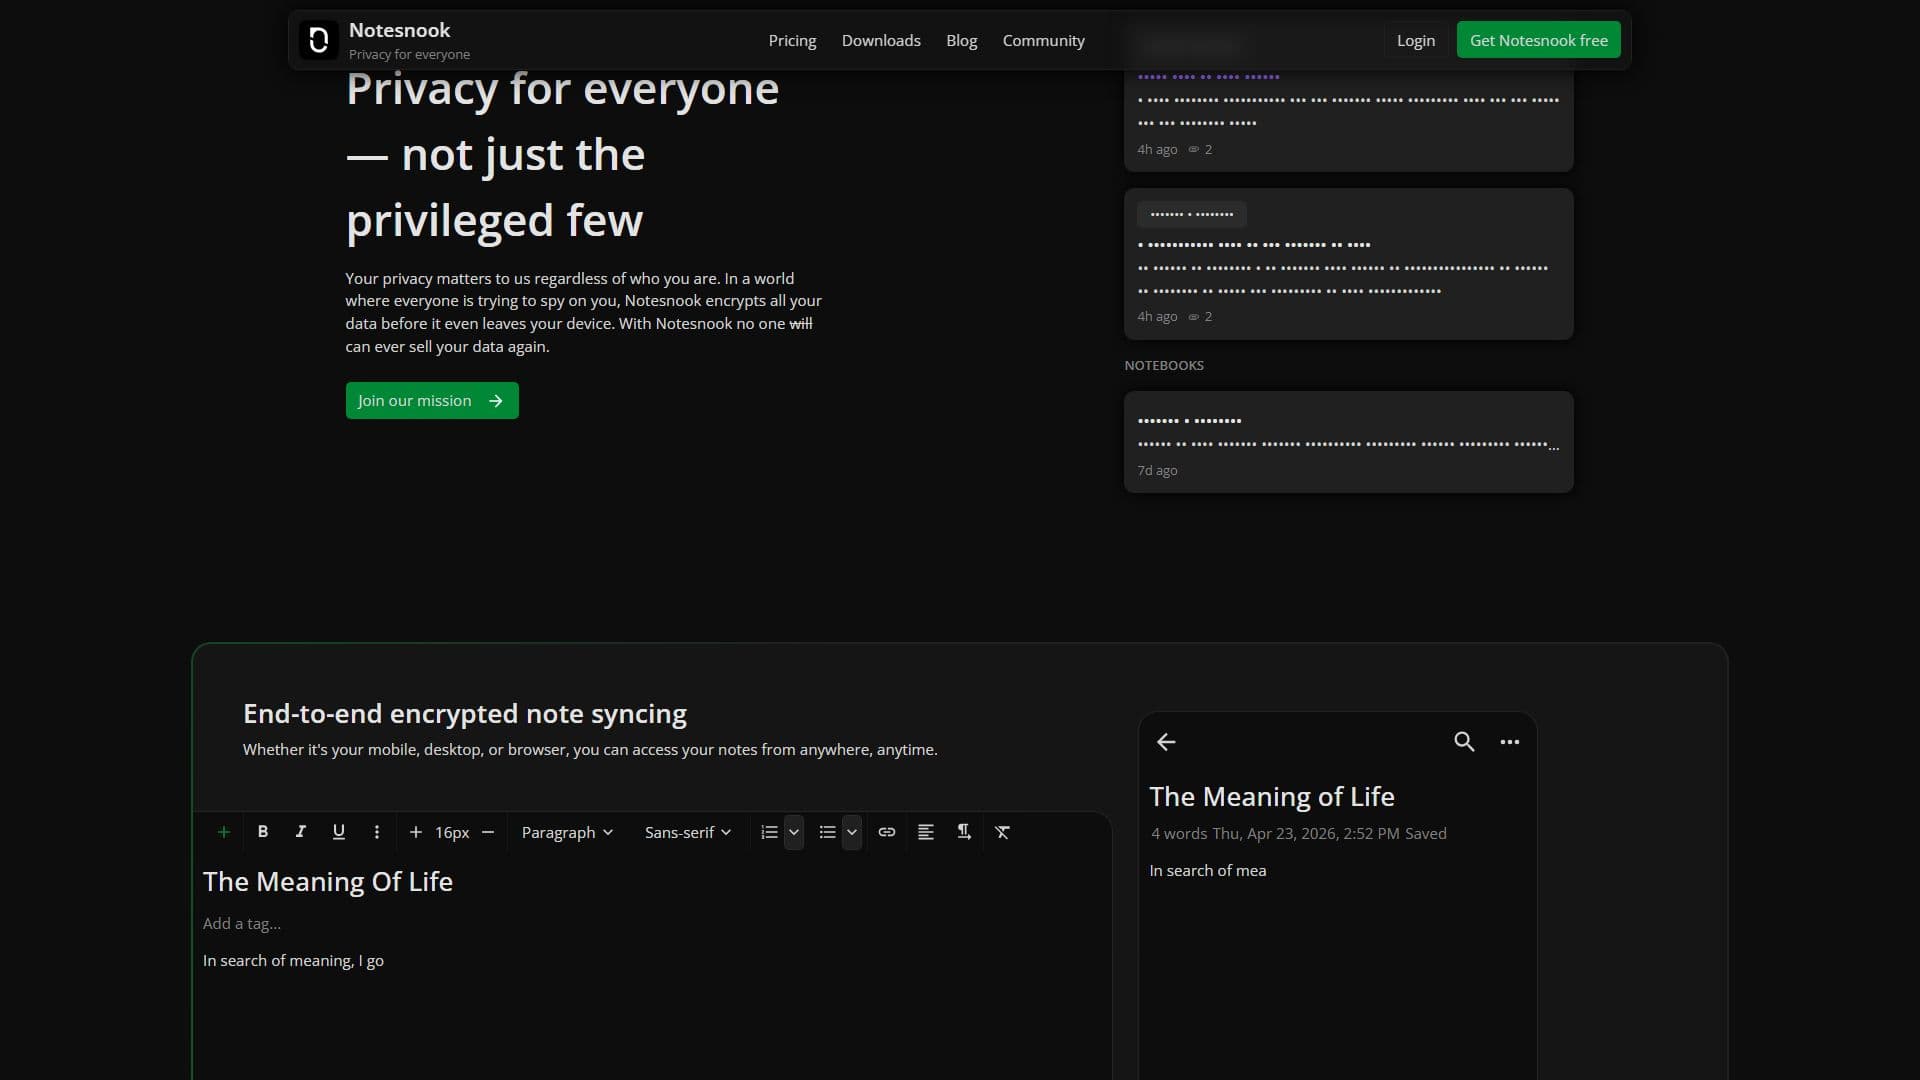Click the insert link icon
This screenshot has width=1920, height=1080.
pyautogui.click(x=887, y=832)
